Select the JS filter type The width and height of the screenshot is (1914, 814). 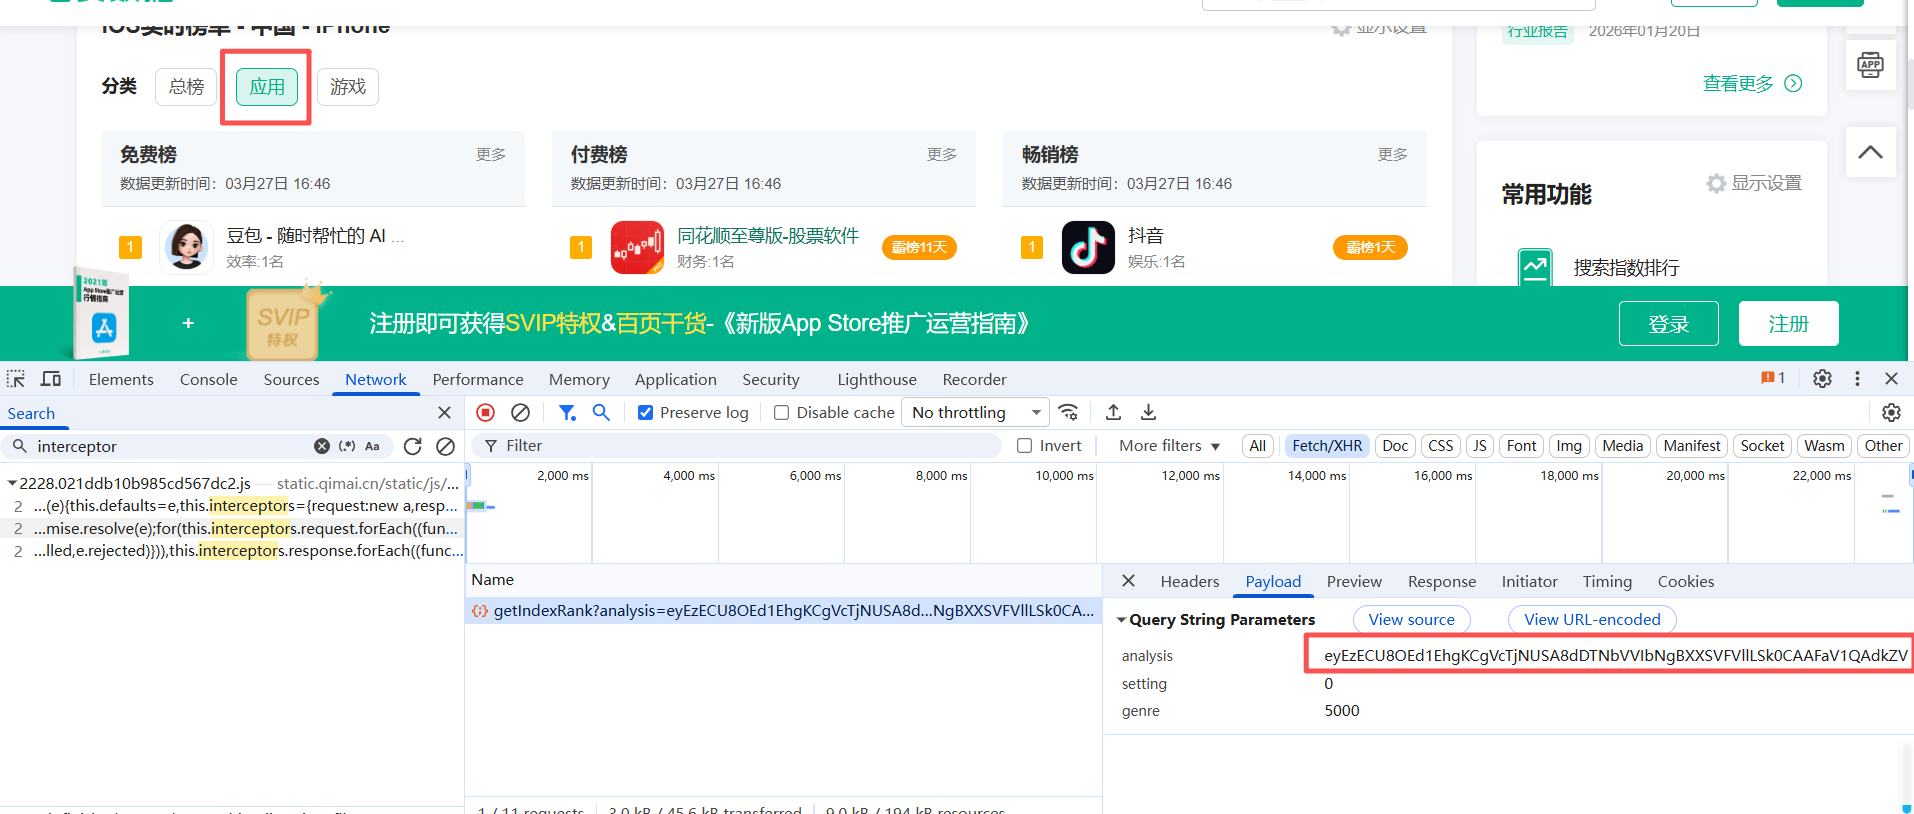1480,446
